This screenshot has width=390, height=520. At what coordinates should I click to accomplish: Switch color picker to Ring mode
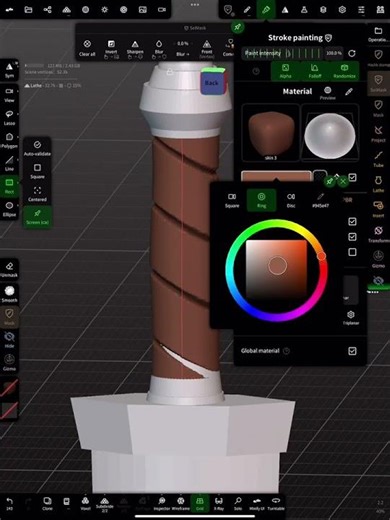[262, 200]
